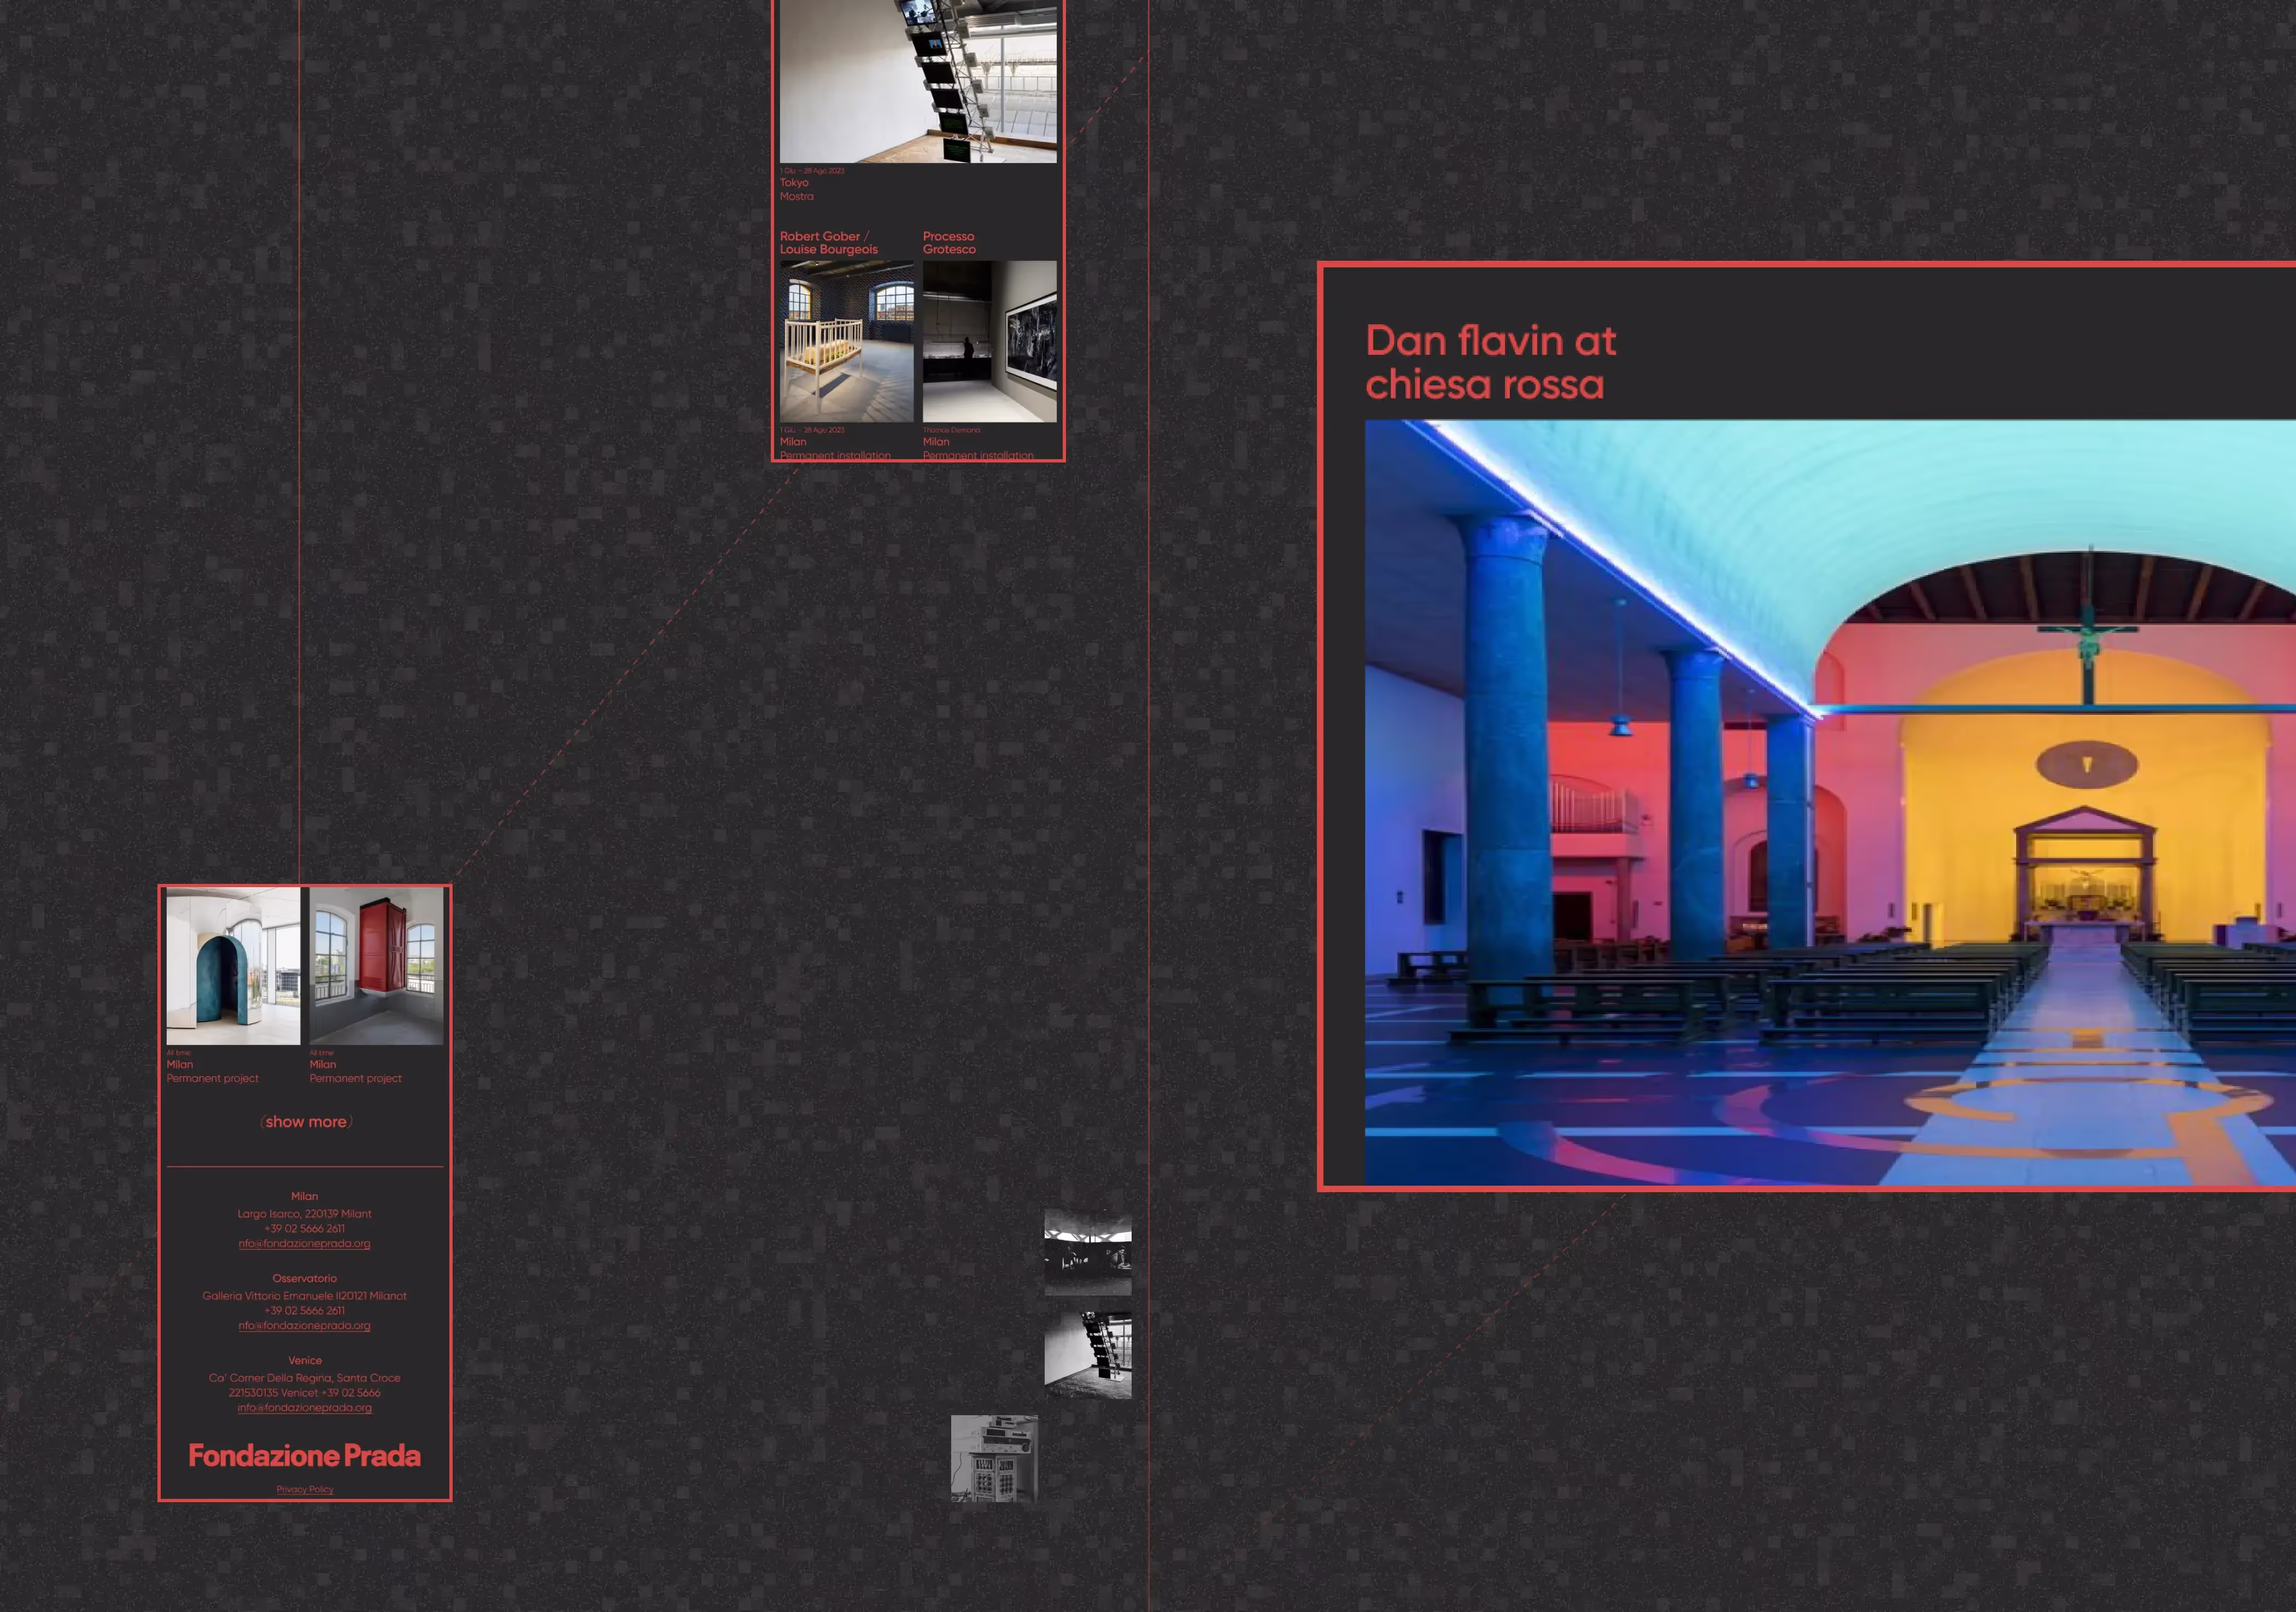Select the "Dan flavin at chiesa rossa" heading
This screenshot has width=2296, height=1612.
(1491, 362)
